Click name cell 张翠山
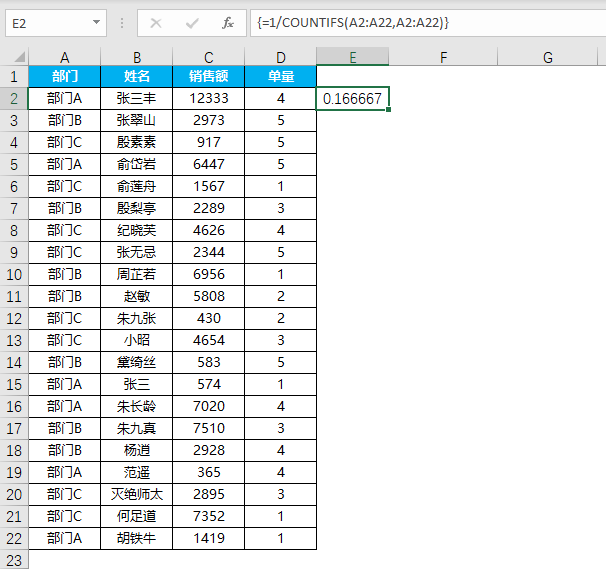Screen dimensions: 606x569 [x=136, y=121]
